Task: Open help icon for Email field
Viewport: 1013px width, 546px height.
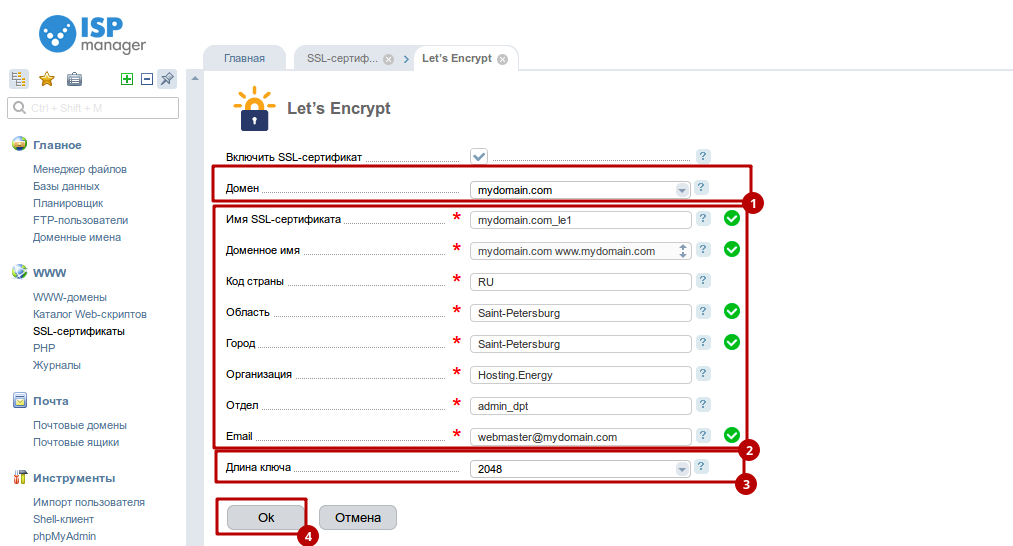Action: (703, 436)
